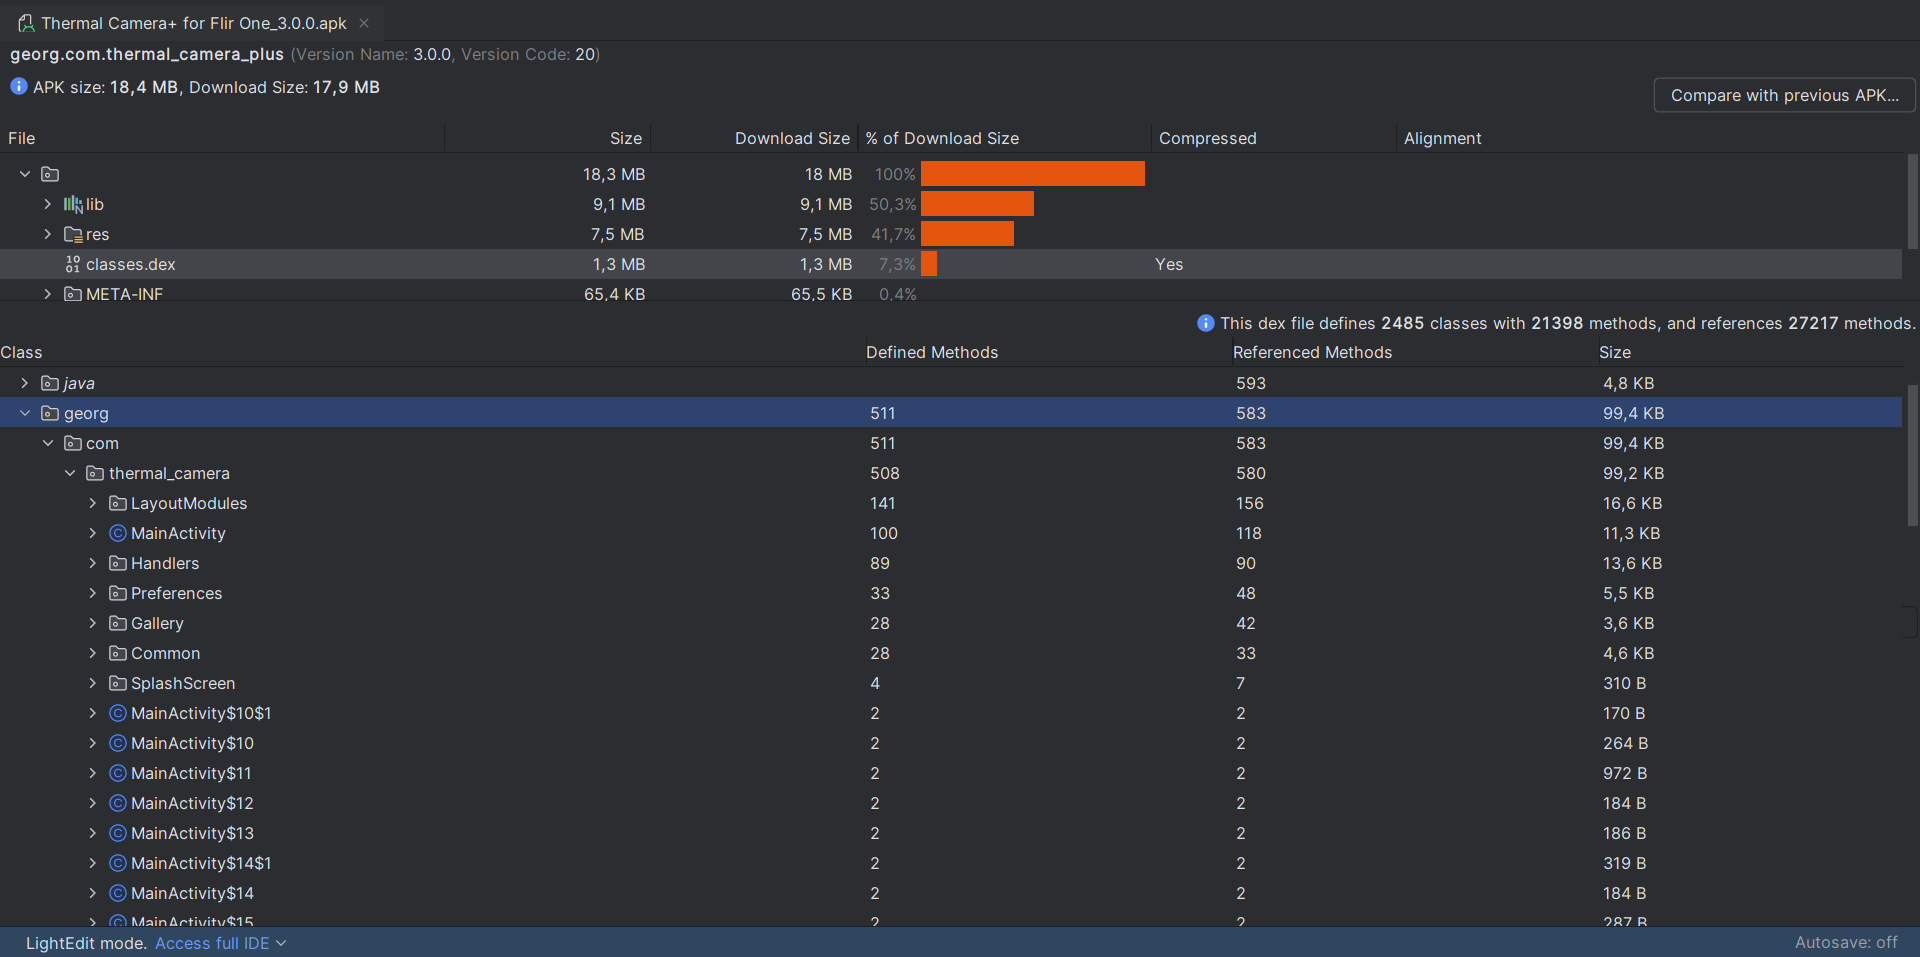Viewport: 1920px width, 957px height.
Task: Click the classes.dex file icon
Action: coord(73,264)
